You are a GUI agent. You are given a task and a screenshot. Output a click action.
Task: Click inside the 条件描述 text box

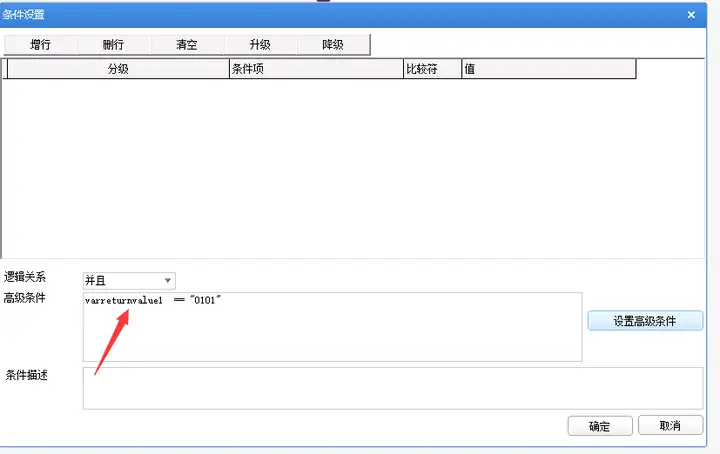pyautogui.click(x=393, y=388)
